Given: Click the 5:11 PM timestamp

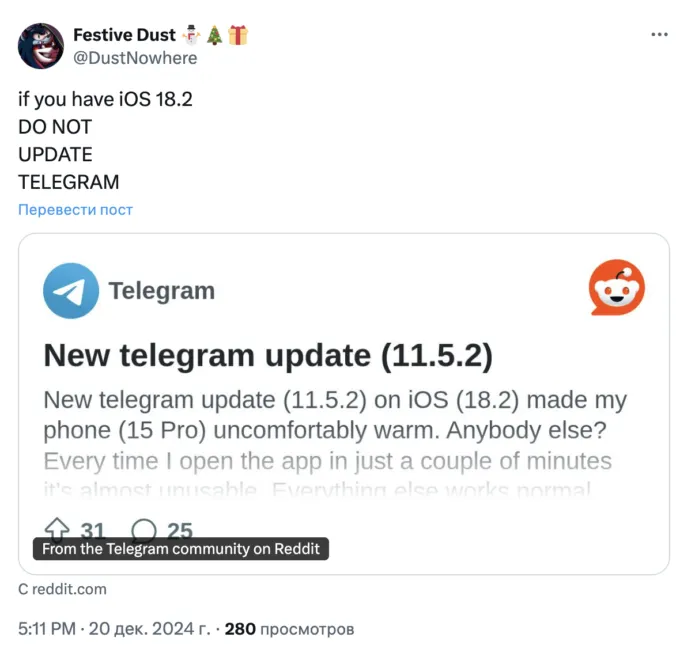Looking at the screenshot, I should [x=47, y=629].
